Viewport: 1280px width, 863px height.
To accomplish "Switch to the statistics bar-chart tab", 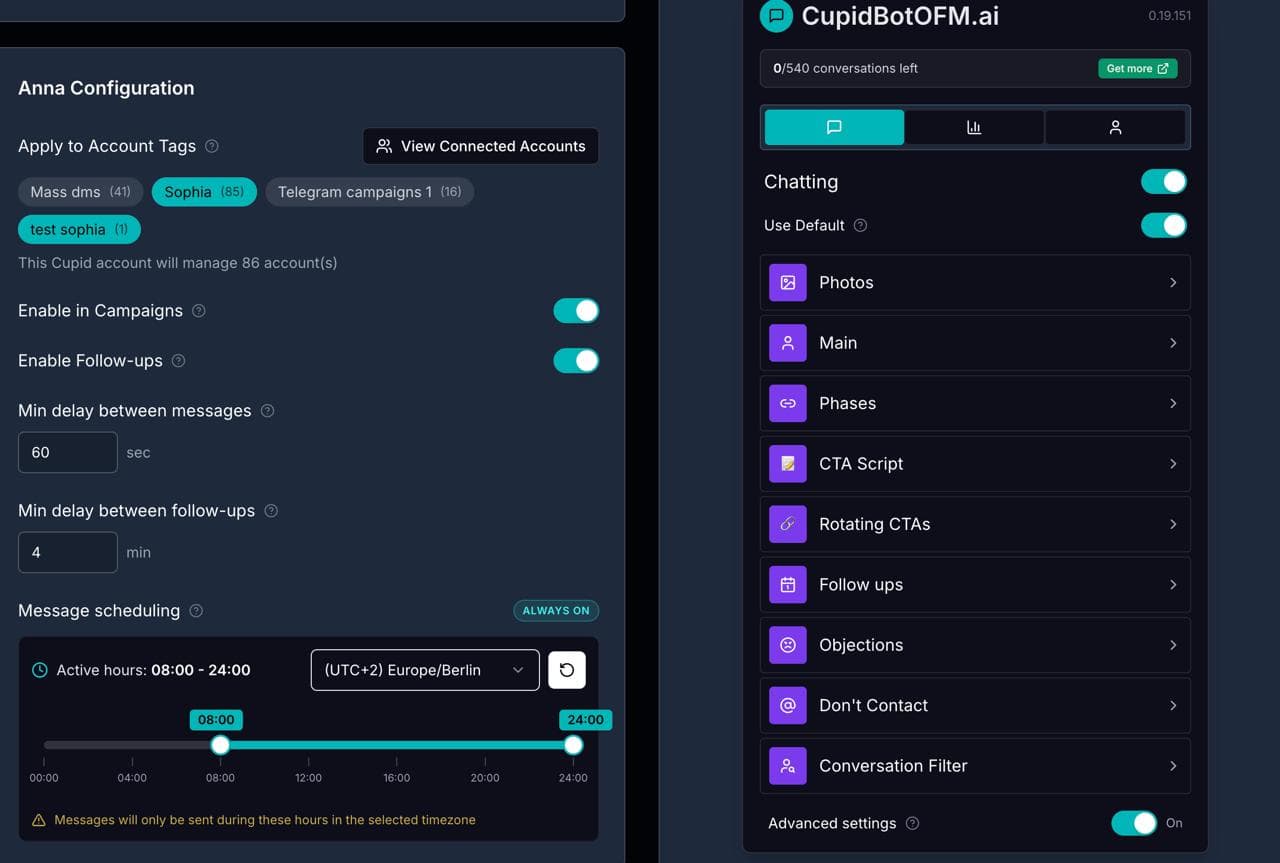I will click(974, 127).
